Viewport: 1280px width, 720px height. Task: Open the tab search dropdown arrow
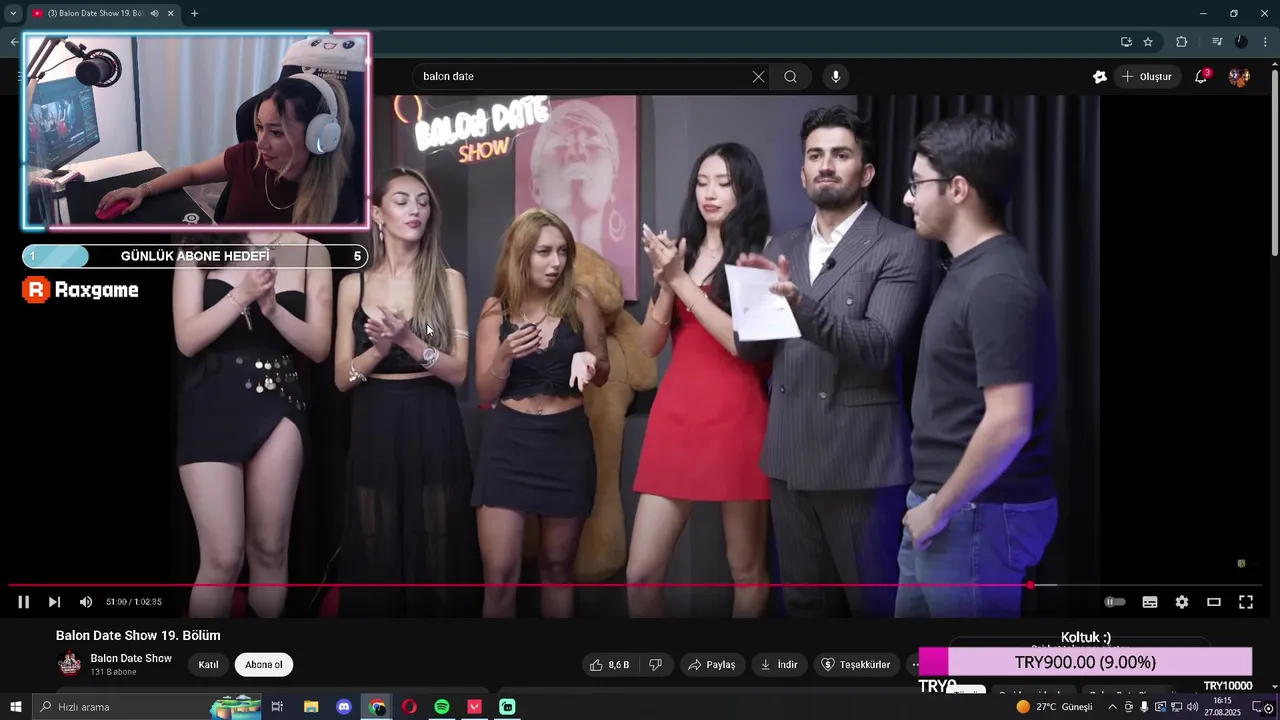tap(13, 13)
